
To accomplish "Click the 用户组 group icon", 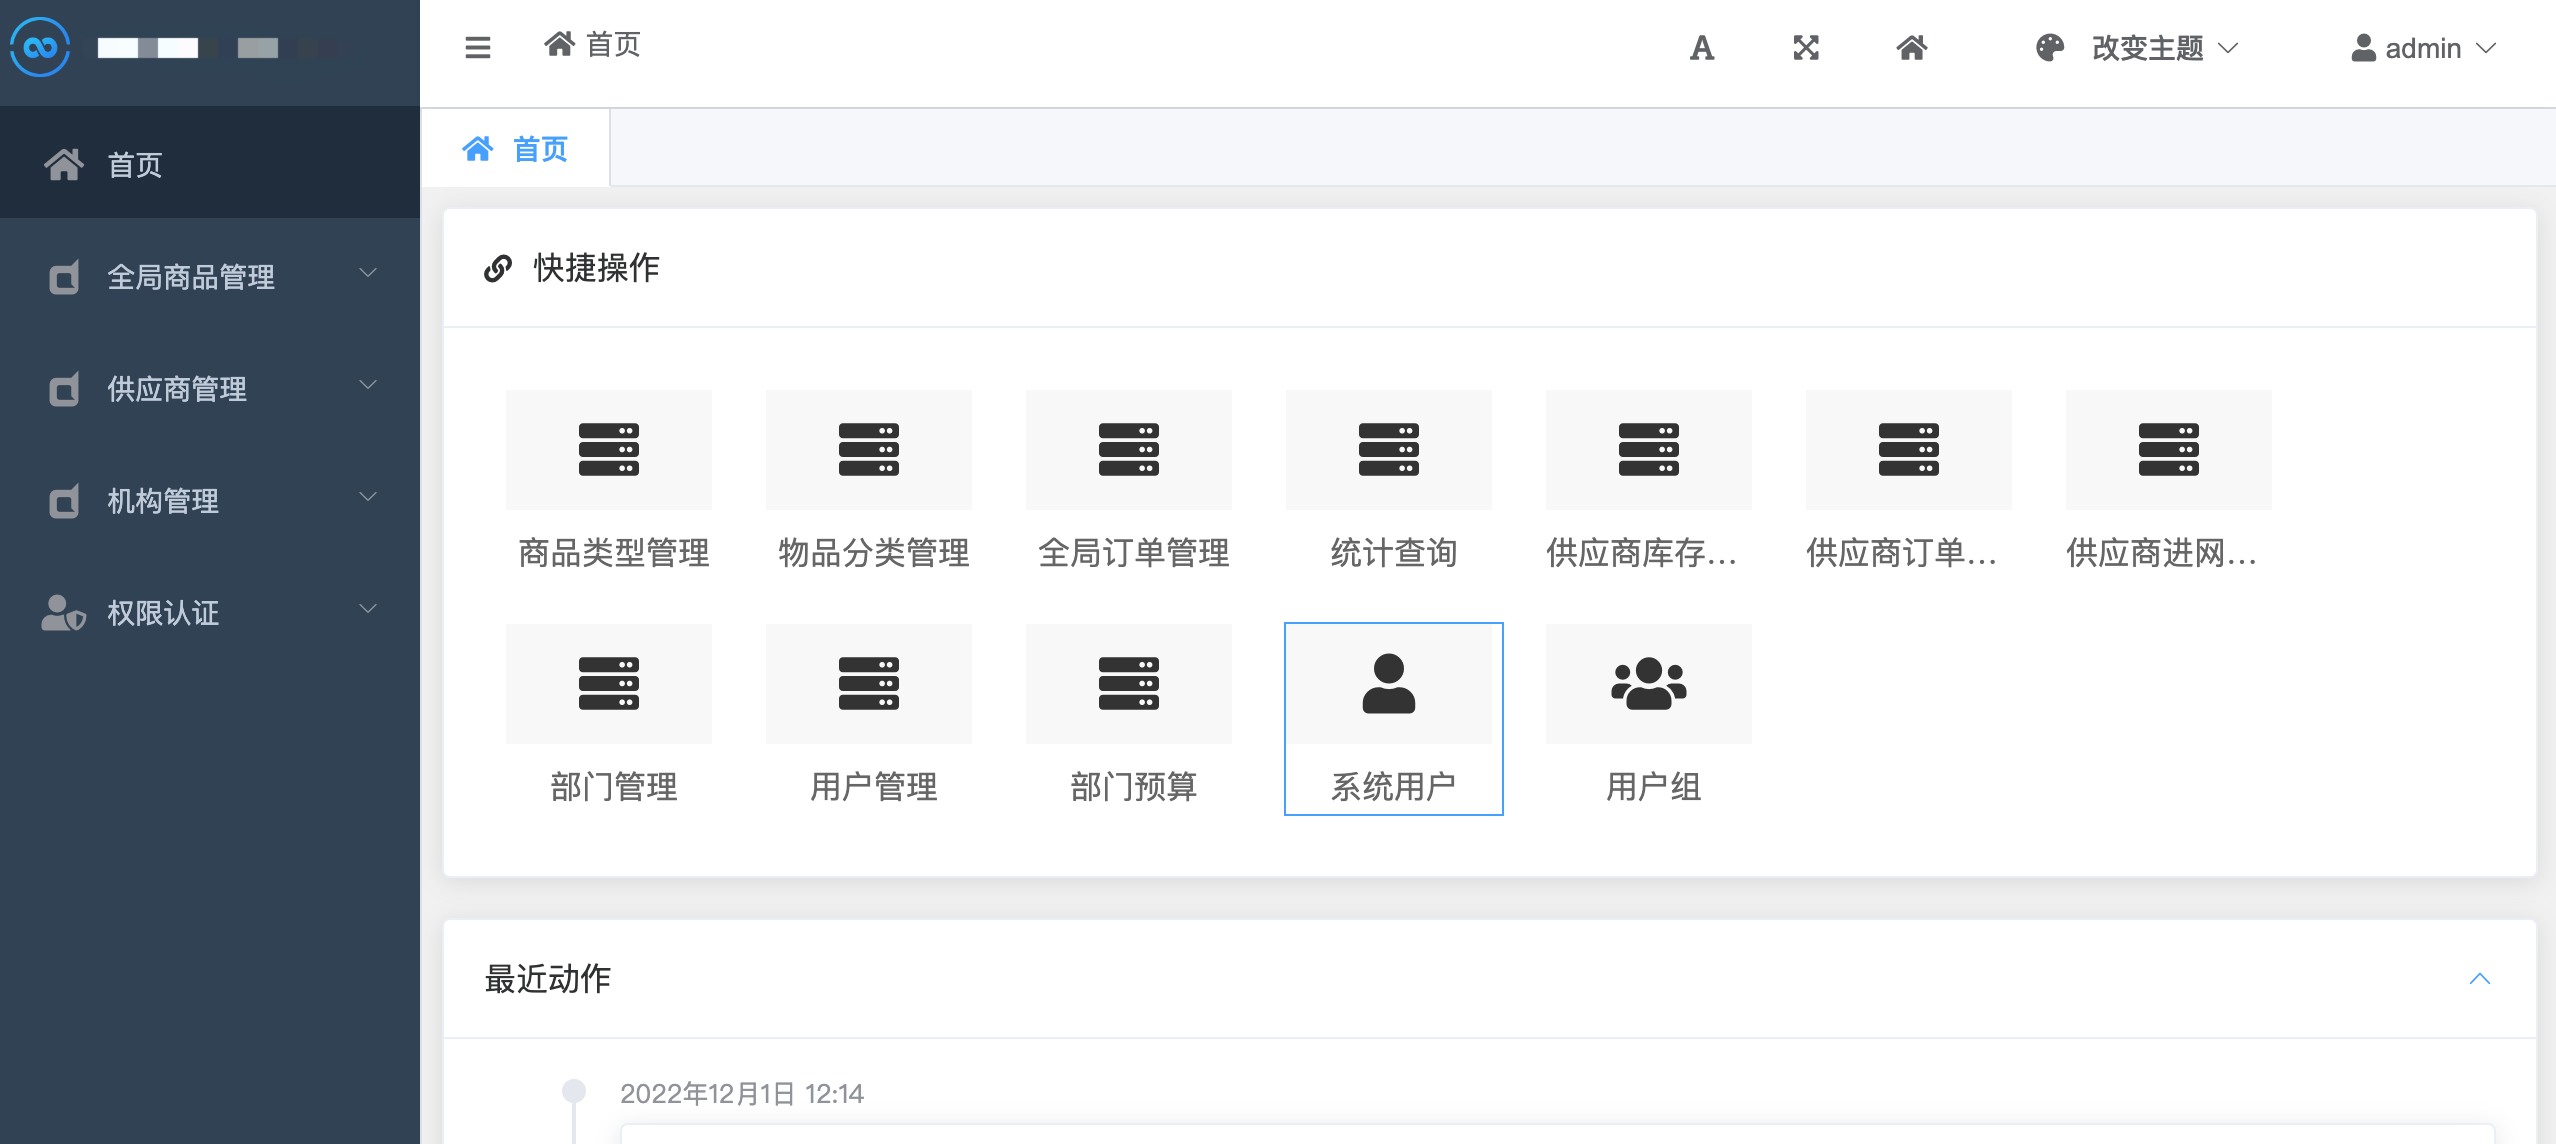I will (x=1649, y=684).
